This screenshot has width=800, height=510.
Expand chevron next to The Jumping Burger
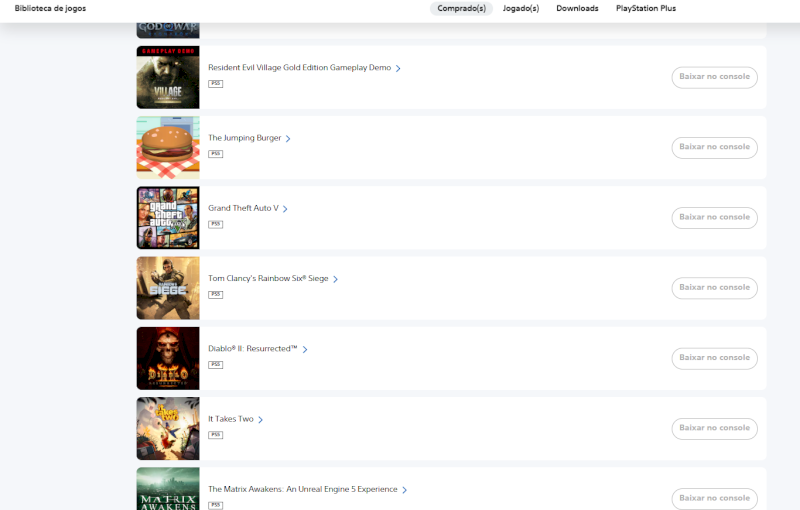(x=288, y=139)
